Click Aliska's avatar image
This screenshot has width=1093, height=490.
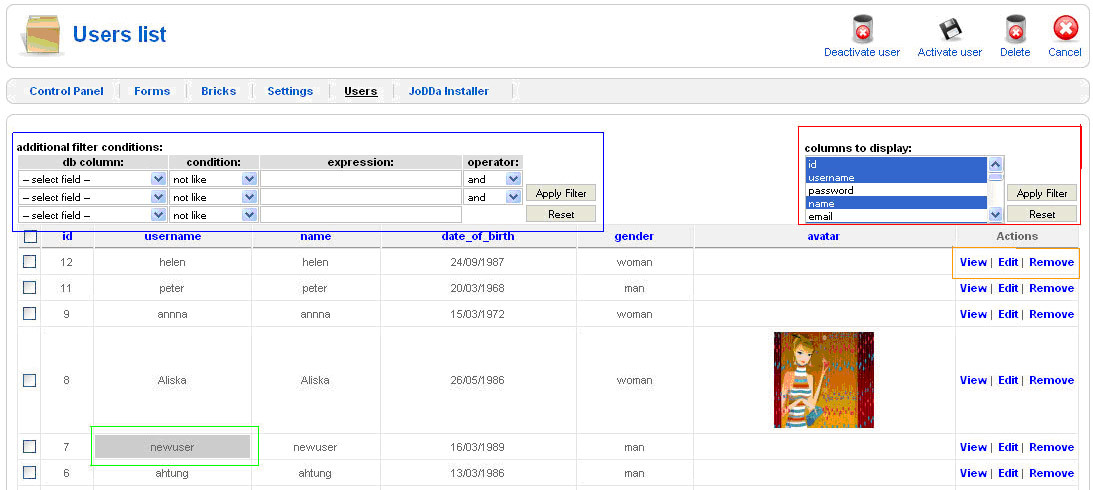click(823, 380)
